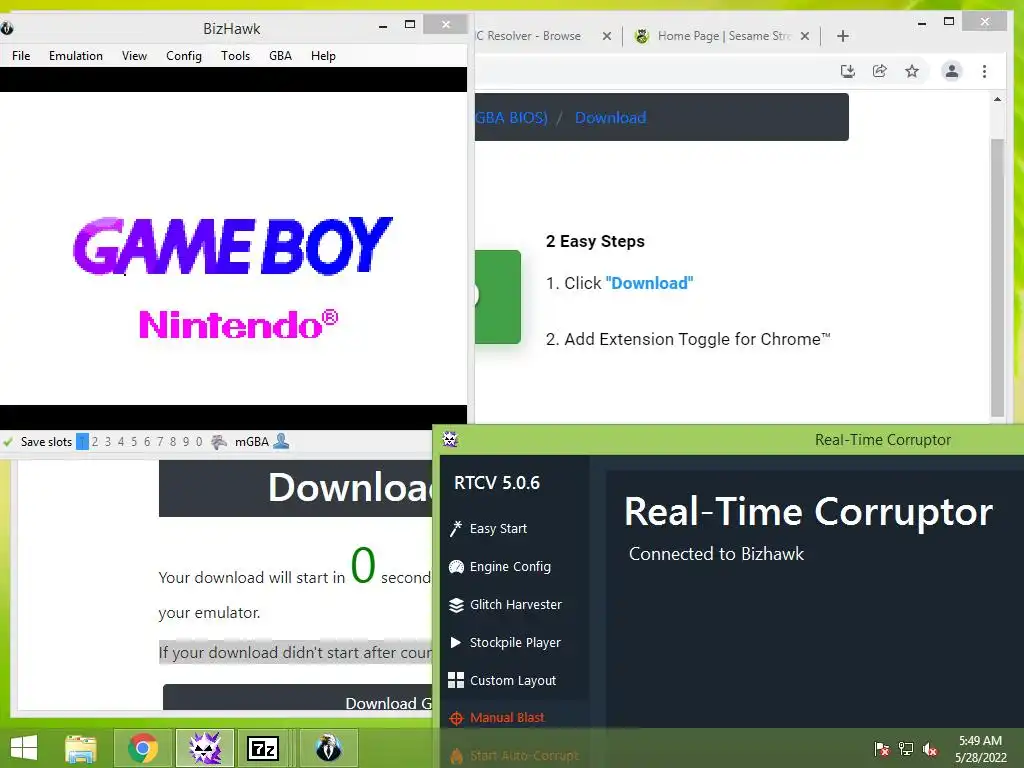Click the muted volume tray icon

coord(930,748)
